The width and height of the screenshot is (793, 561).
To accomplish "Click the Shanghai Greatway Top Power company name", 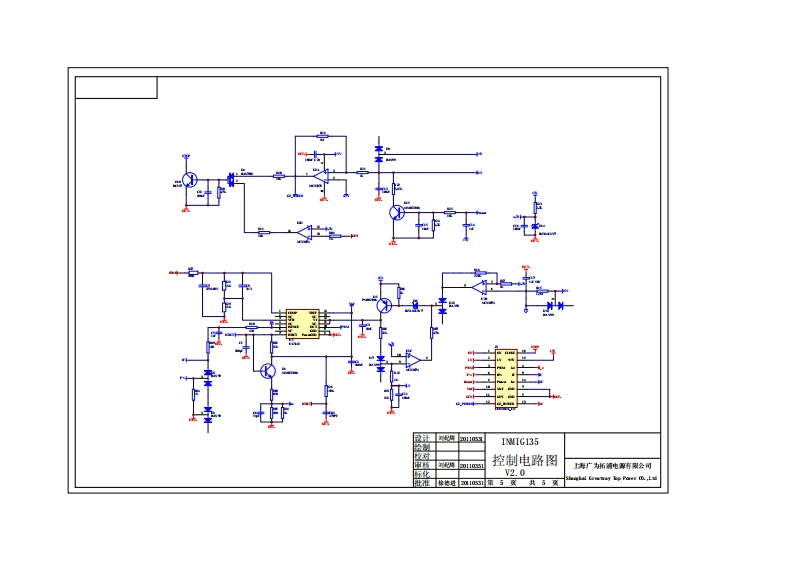I will coord(612,479).
